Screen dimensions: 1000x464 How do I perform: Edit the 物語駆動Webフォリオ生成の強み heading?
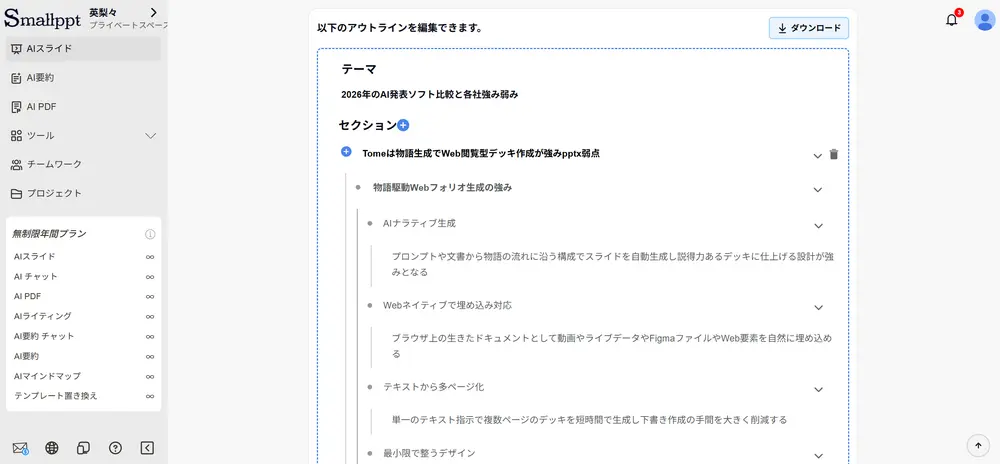click(x=443, y=187)
